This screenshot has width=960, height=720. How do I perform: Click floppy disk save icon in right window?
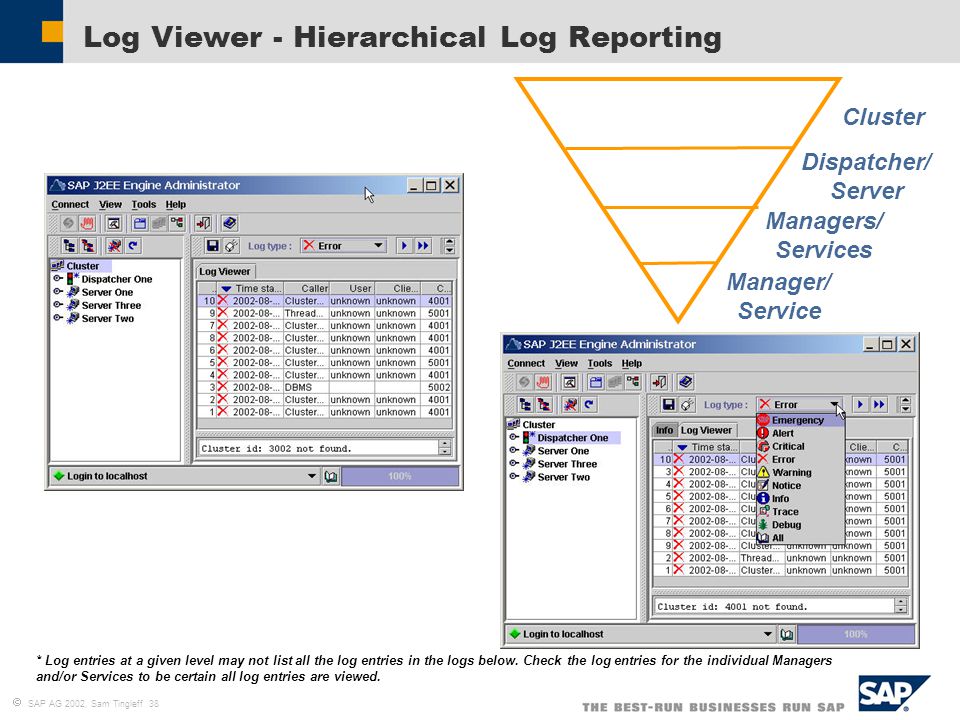click(668, 405)
